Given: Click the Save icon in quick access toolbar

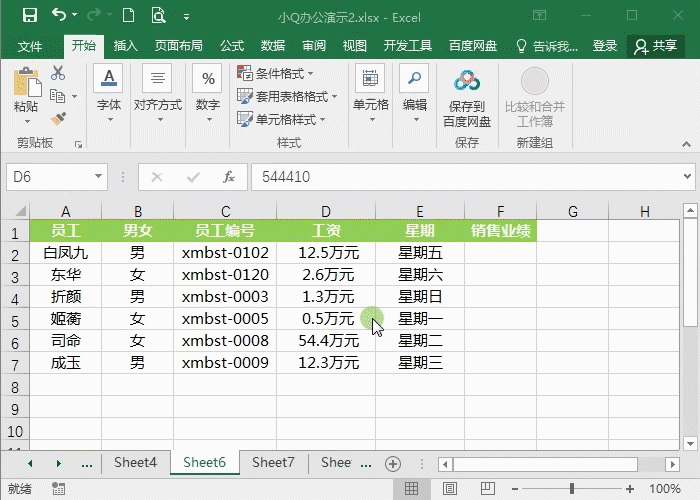Looking at the screenshot, I should 30,16.
